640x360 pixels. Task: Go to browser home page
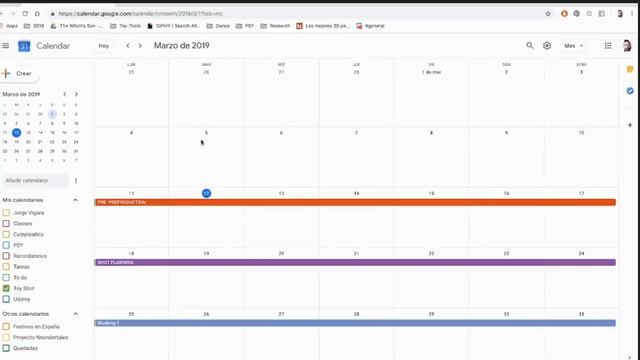[x=37, y=13]
